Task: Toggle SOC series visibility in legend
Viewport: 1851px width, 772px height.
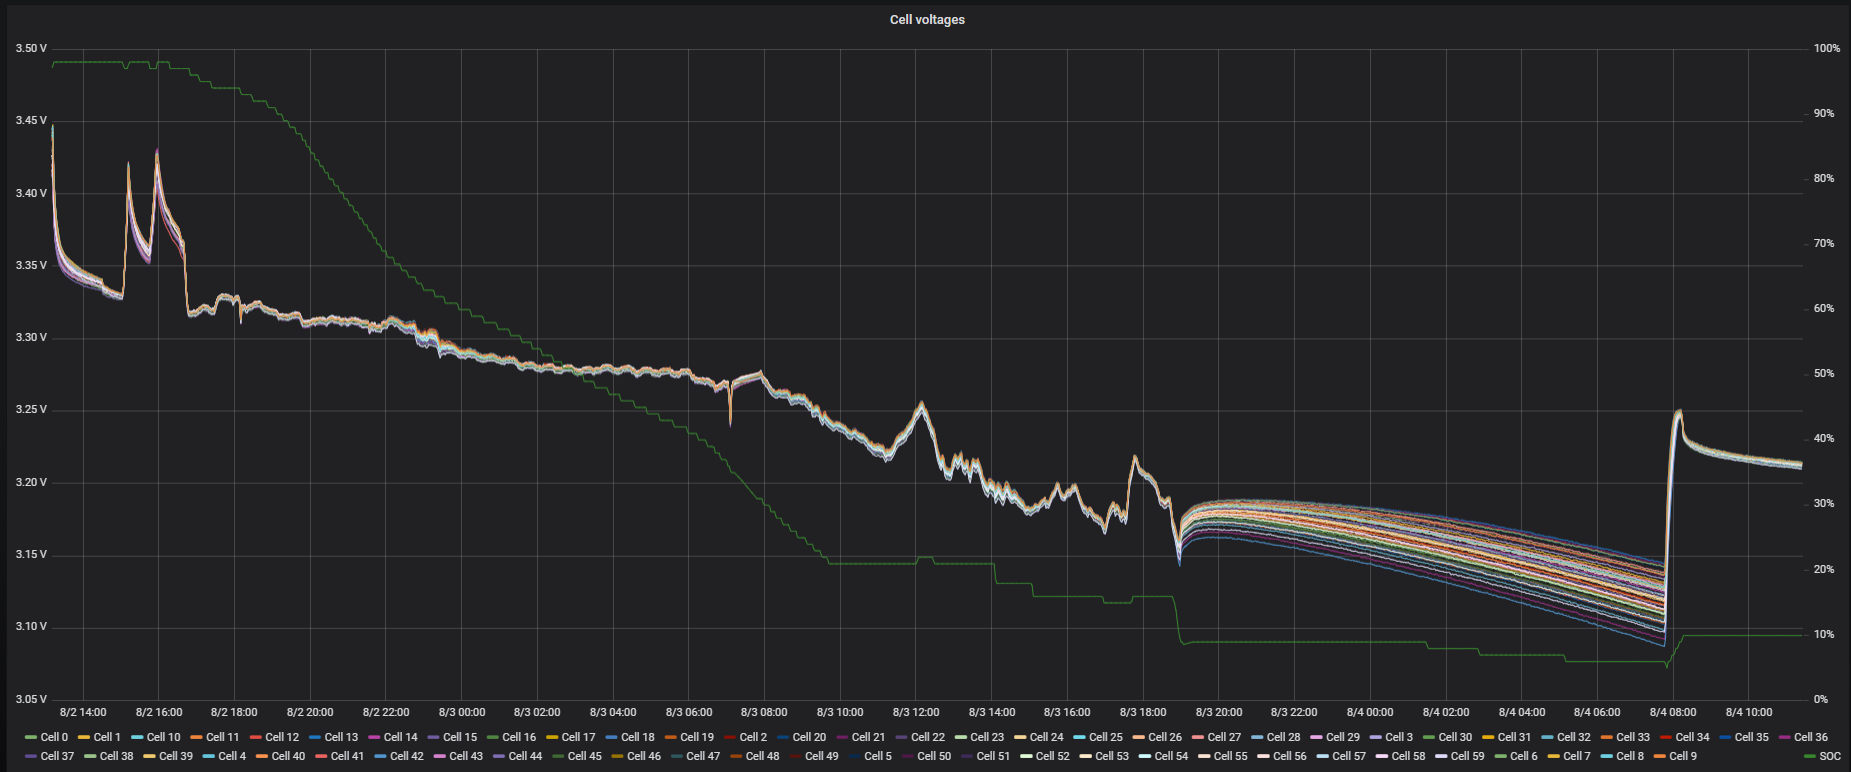Action: point(1829,756)
